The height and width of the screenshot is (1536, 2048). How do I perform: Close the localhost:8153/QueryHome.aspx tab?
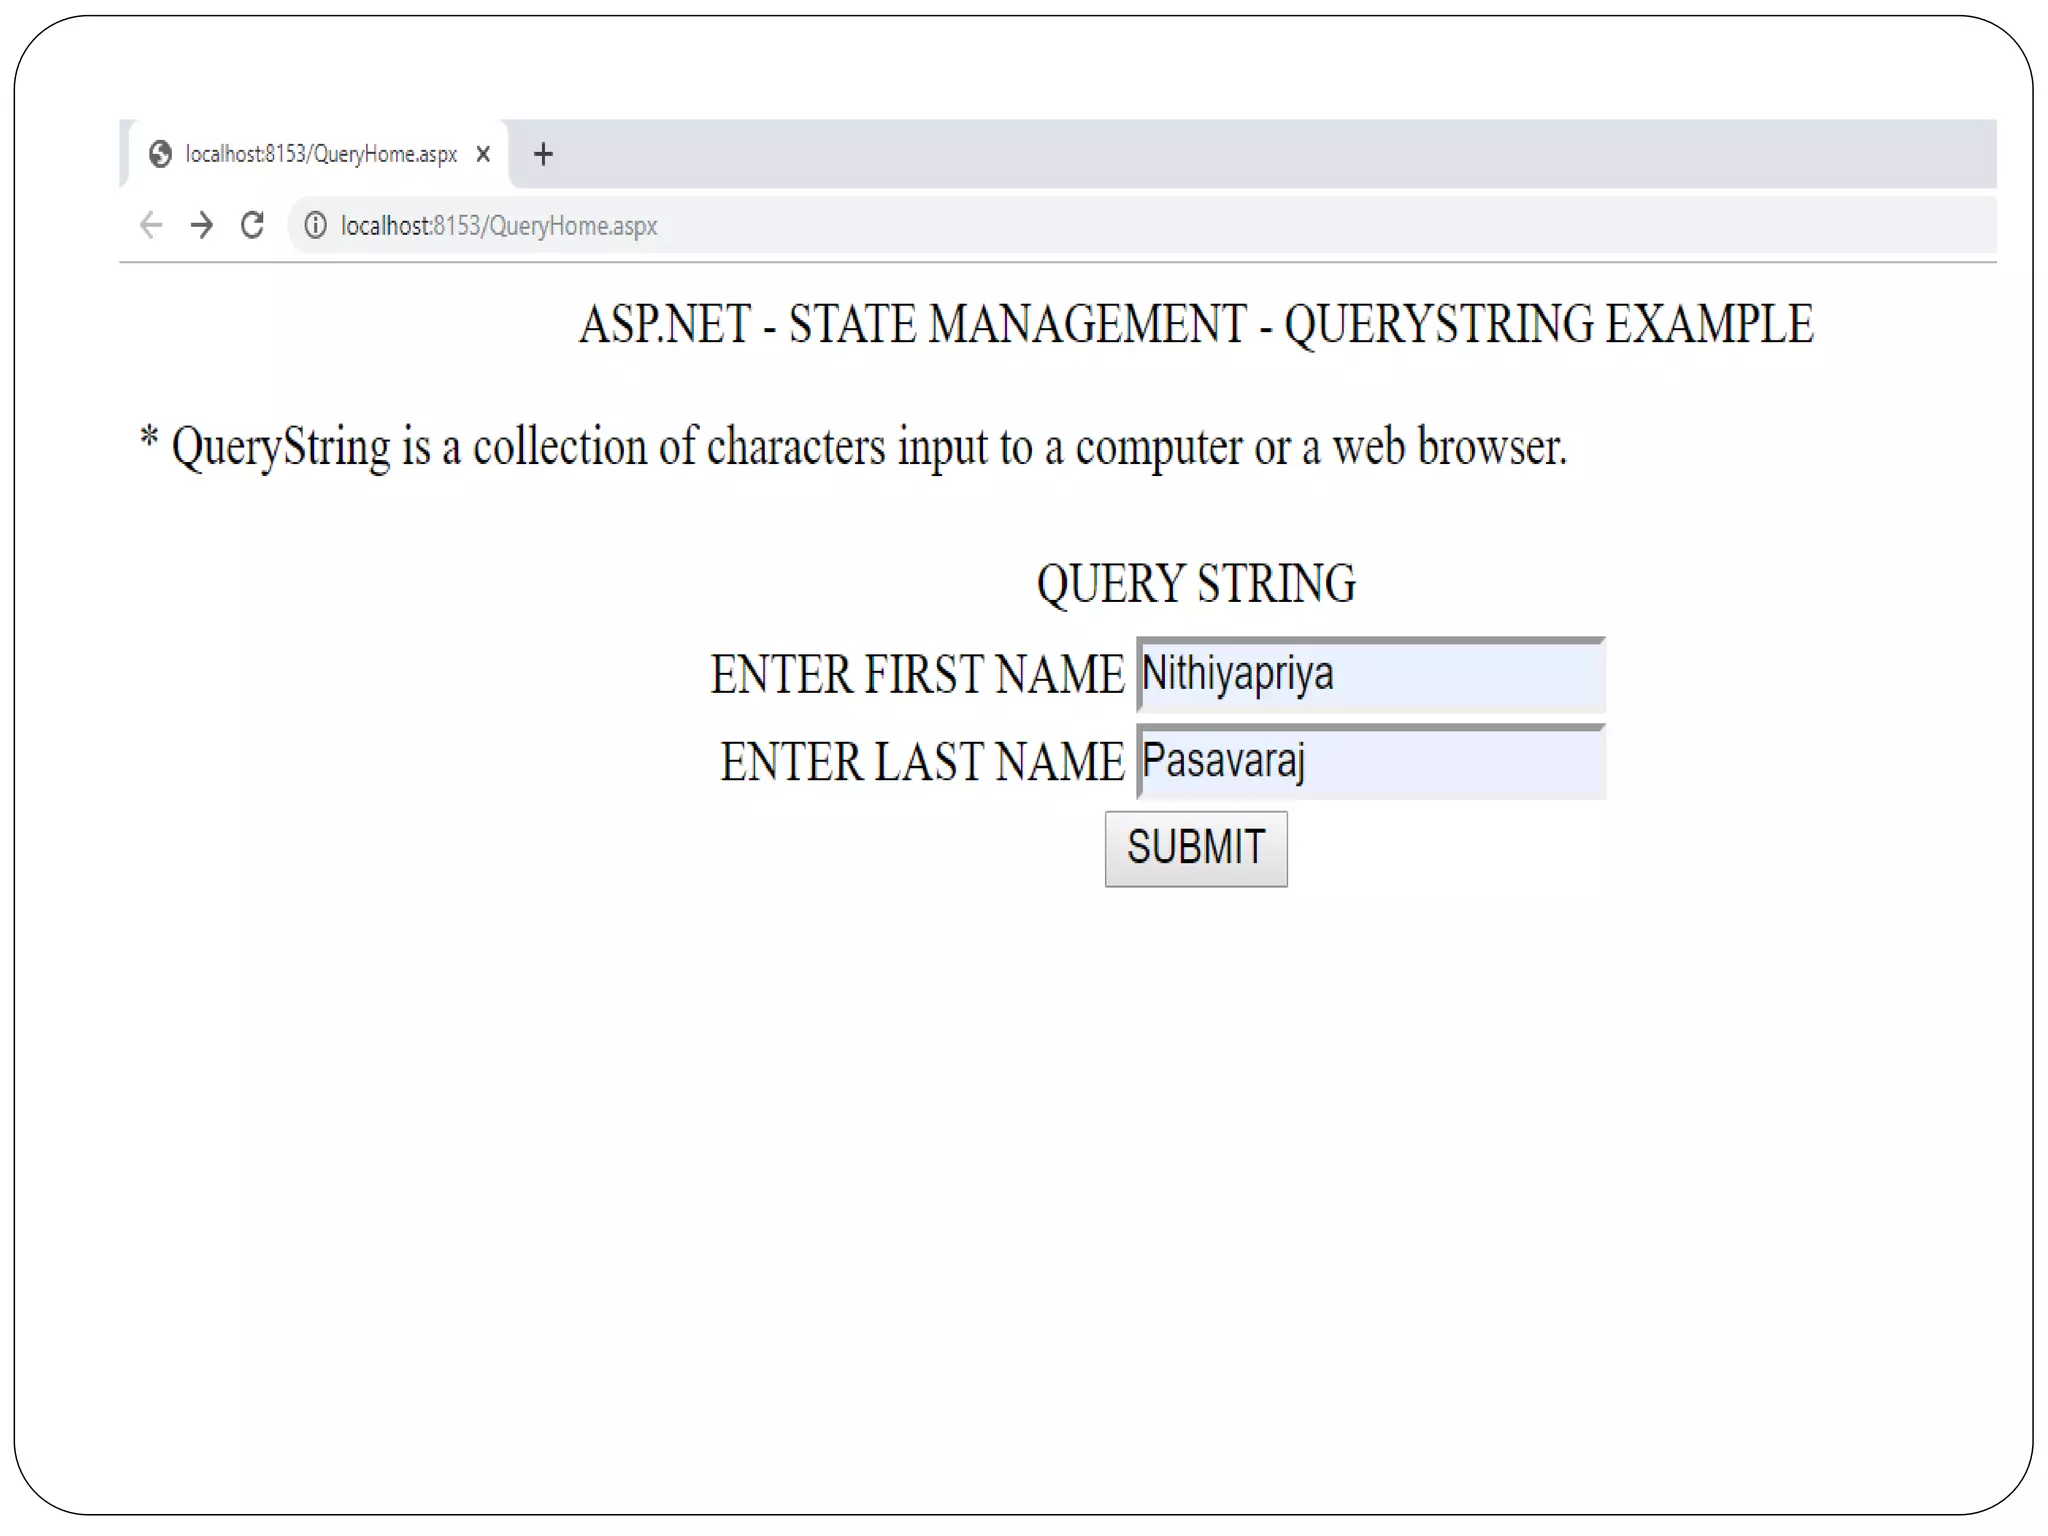pyautogui.click(x=483, y=154)
